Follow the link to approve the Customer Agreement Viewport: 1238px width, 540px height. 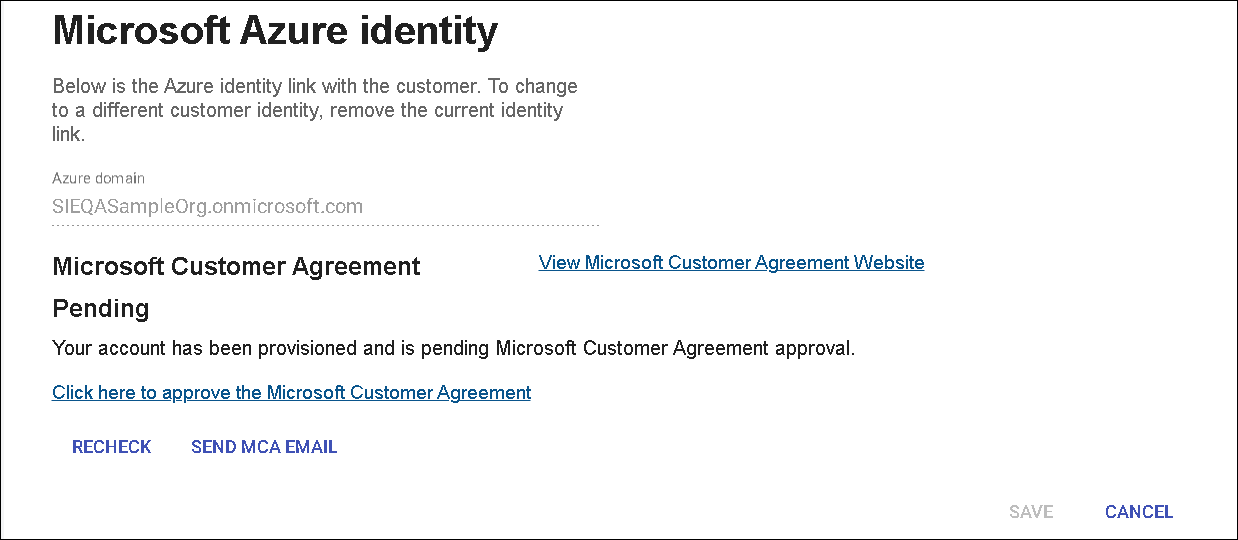point(291,393)
